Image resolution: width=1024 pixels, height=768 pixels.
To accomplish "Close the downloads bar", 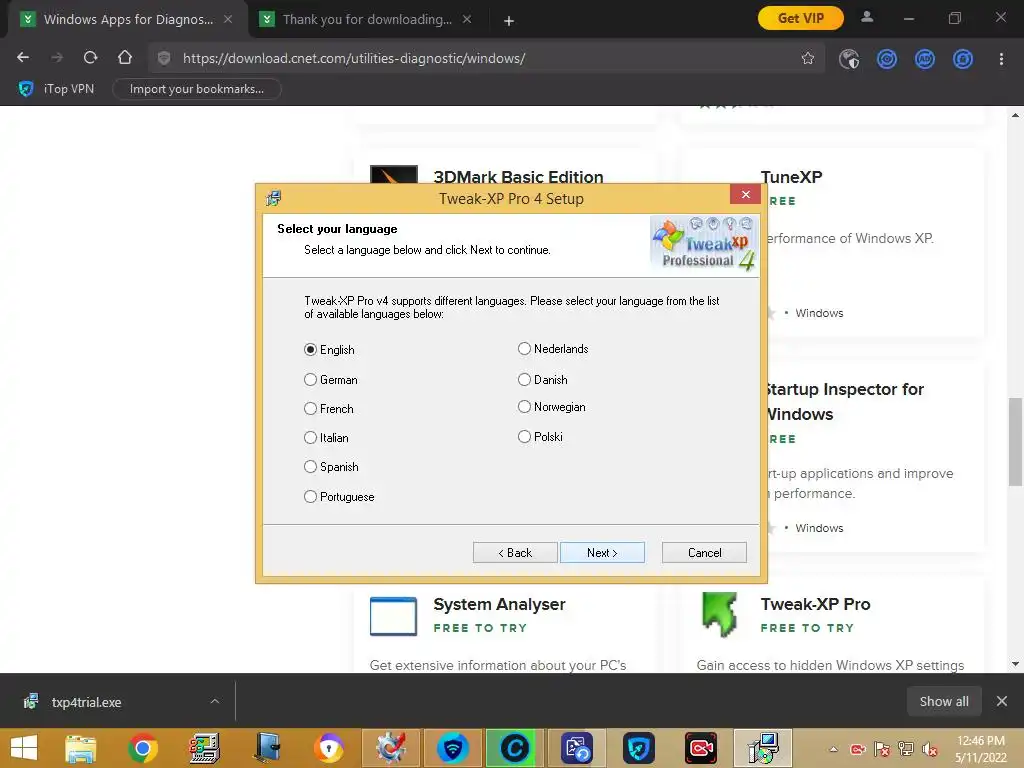I will tap(1001, 701).
